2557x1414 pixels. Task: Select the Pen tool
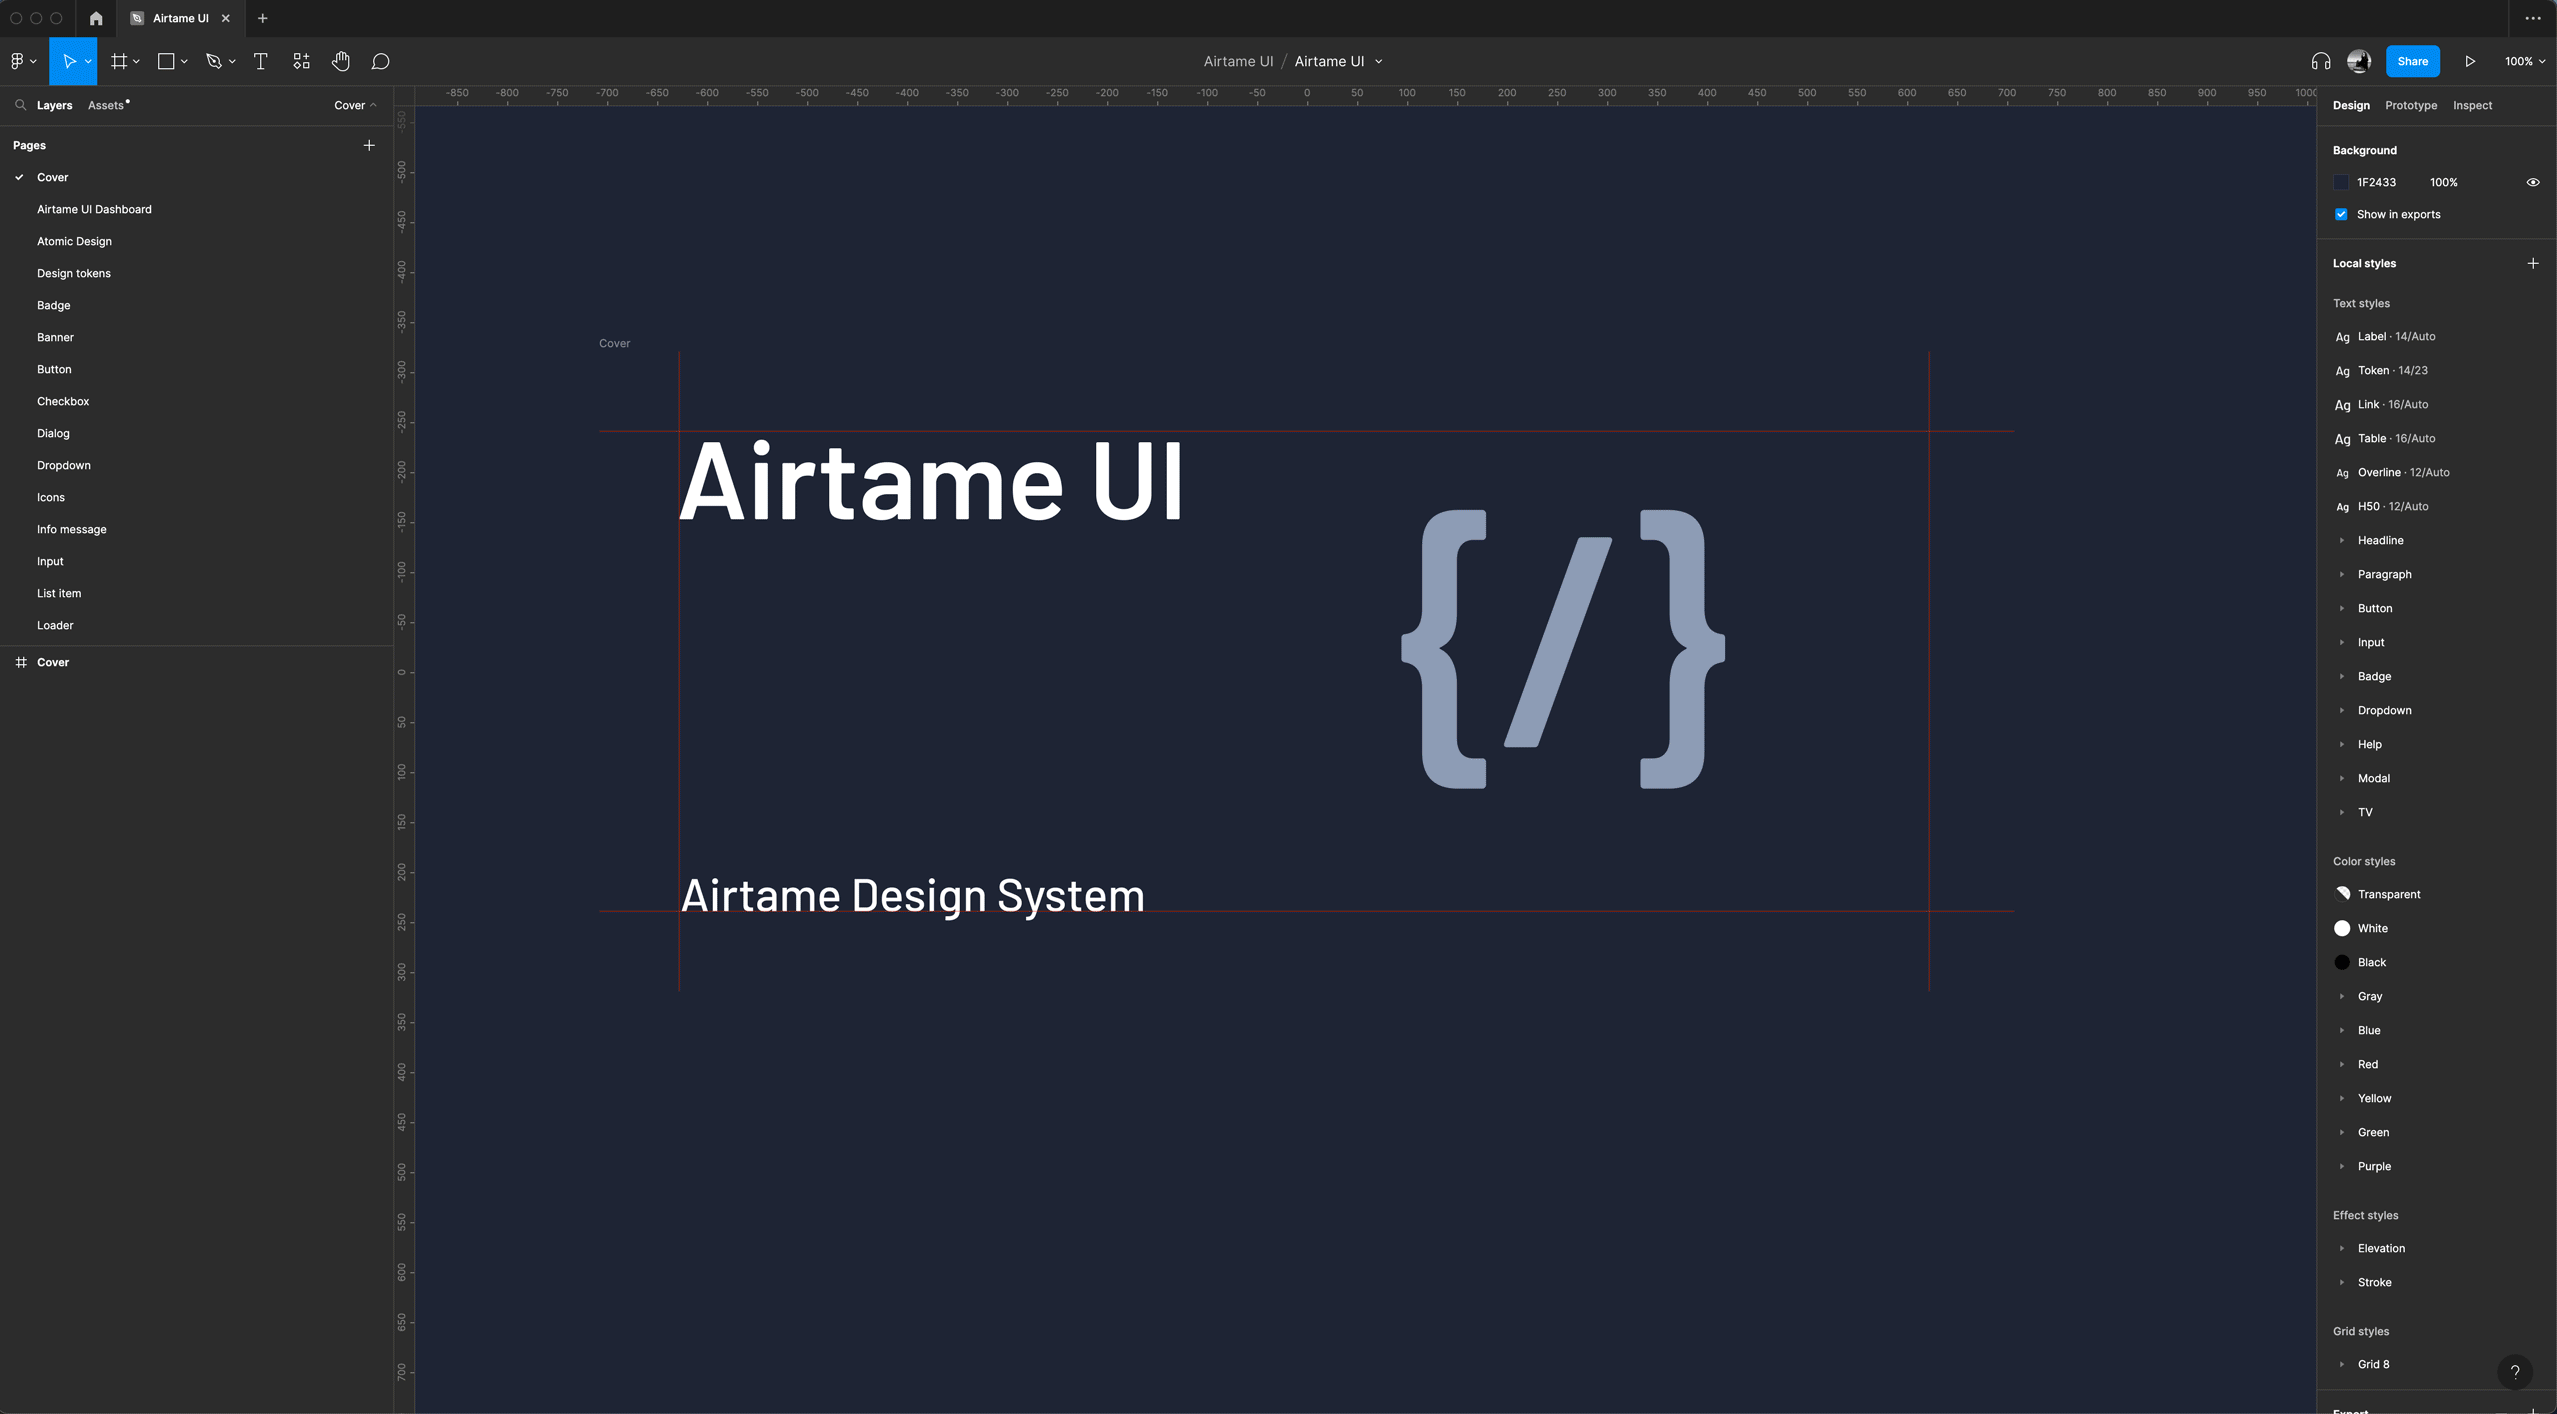tap(213, 61)
